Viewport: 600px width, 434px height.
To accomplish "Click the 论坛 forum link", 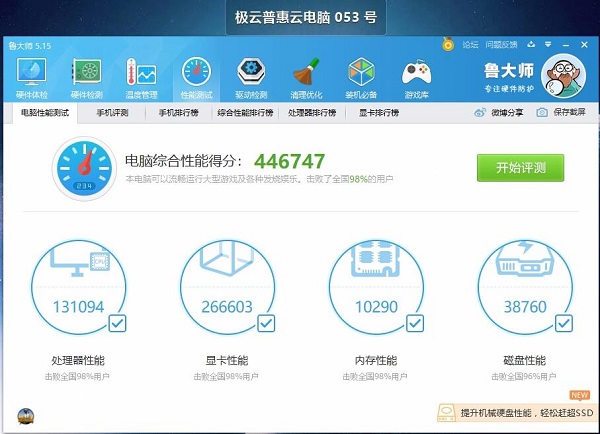I will [470, 45].
